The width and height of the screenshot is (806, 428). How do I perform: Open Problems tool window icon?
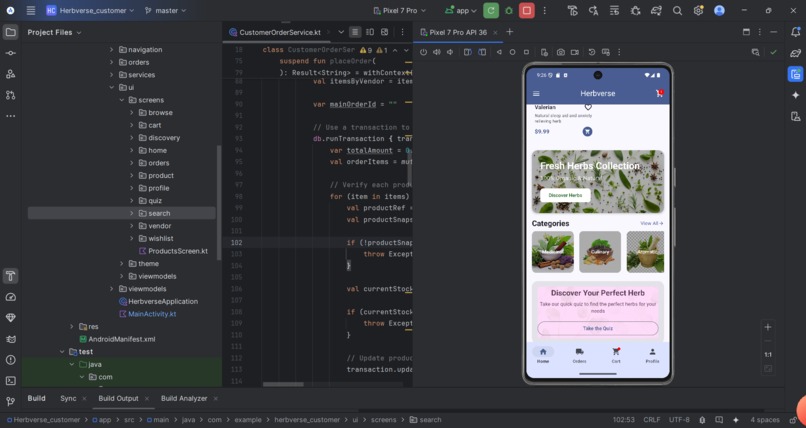tap(10, 360)
